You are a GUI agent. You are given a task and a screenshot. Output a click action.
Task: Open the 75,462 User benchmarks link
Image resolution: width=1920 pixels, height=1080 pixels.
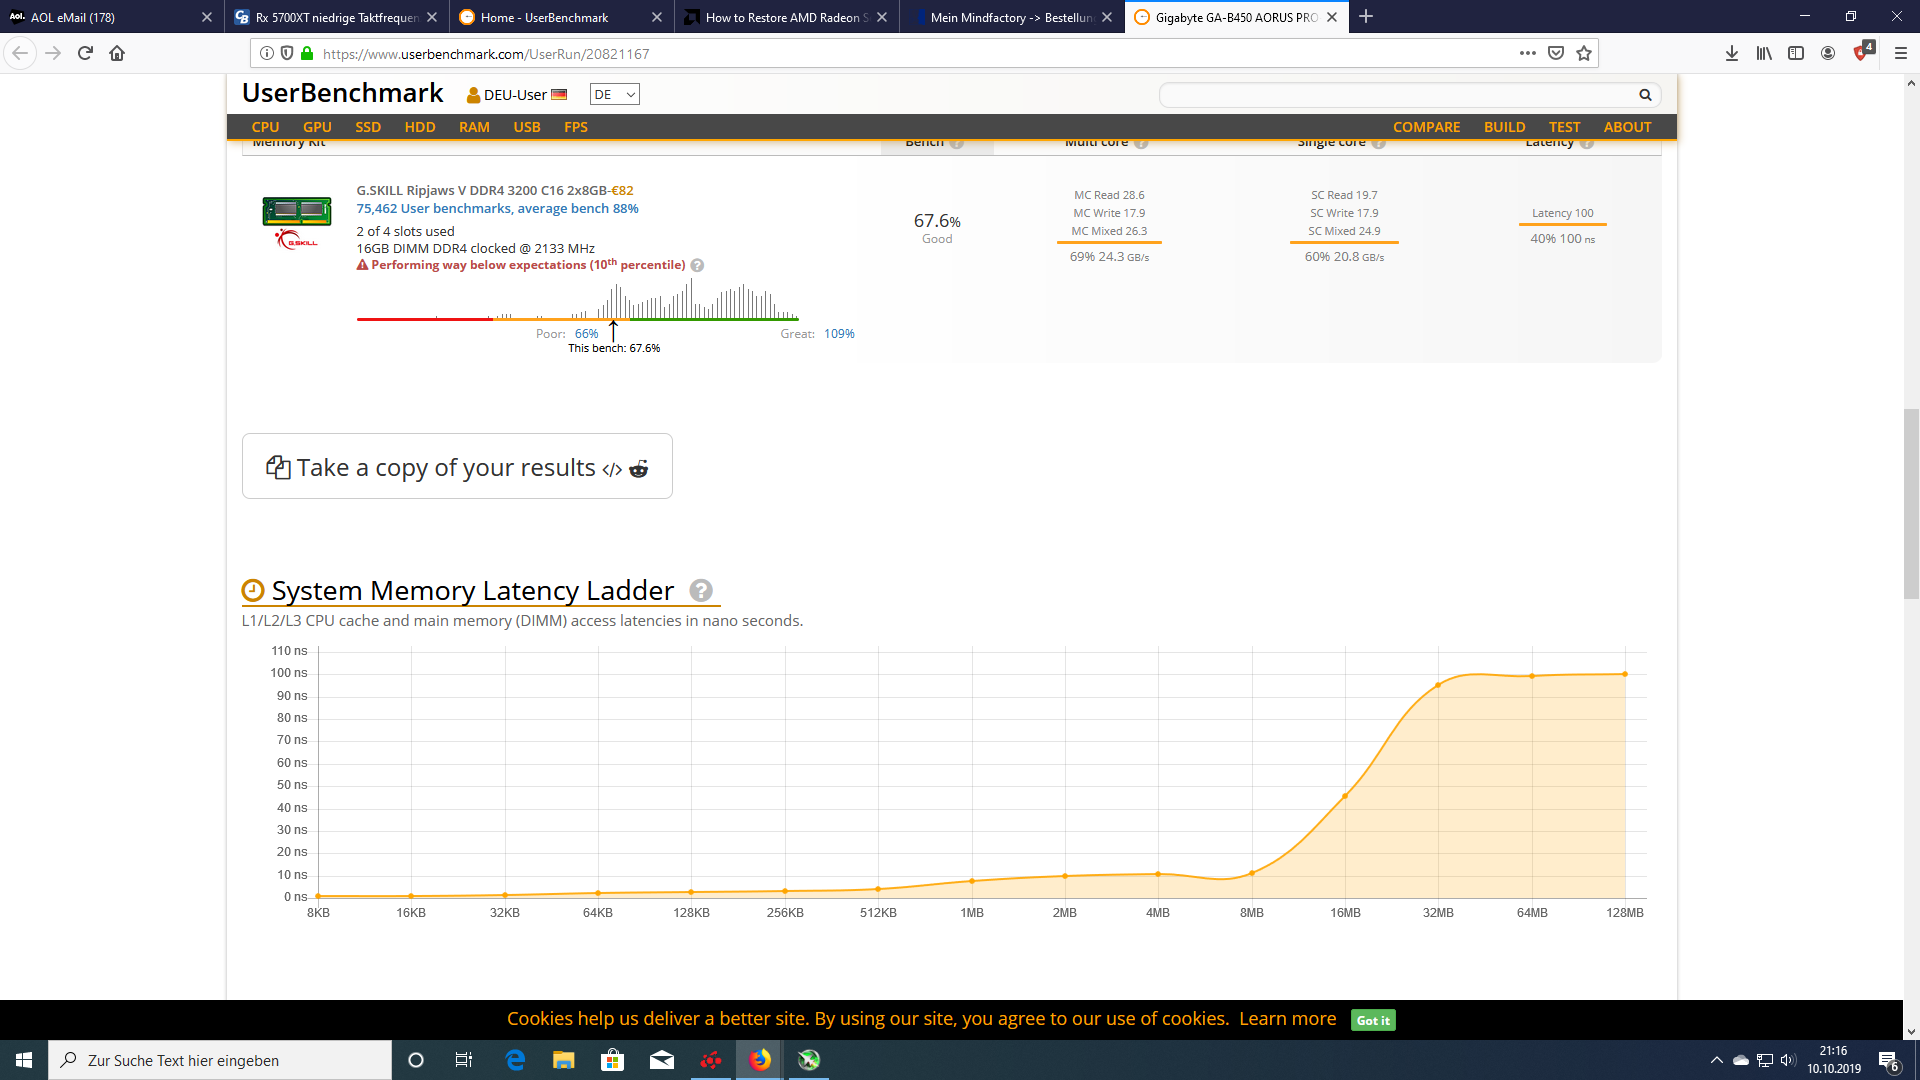(497, 209)
